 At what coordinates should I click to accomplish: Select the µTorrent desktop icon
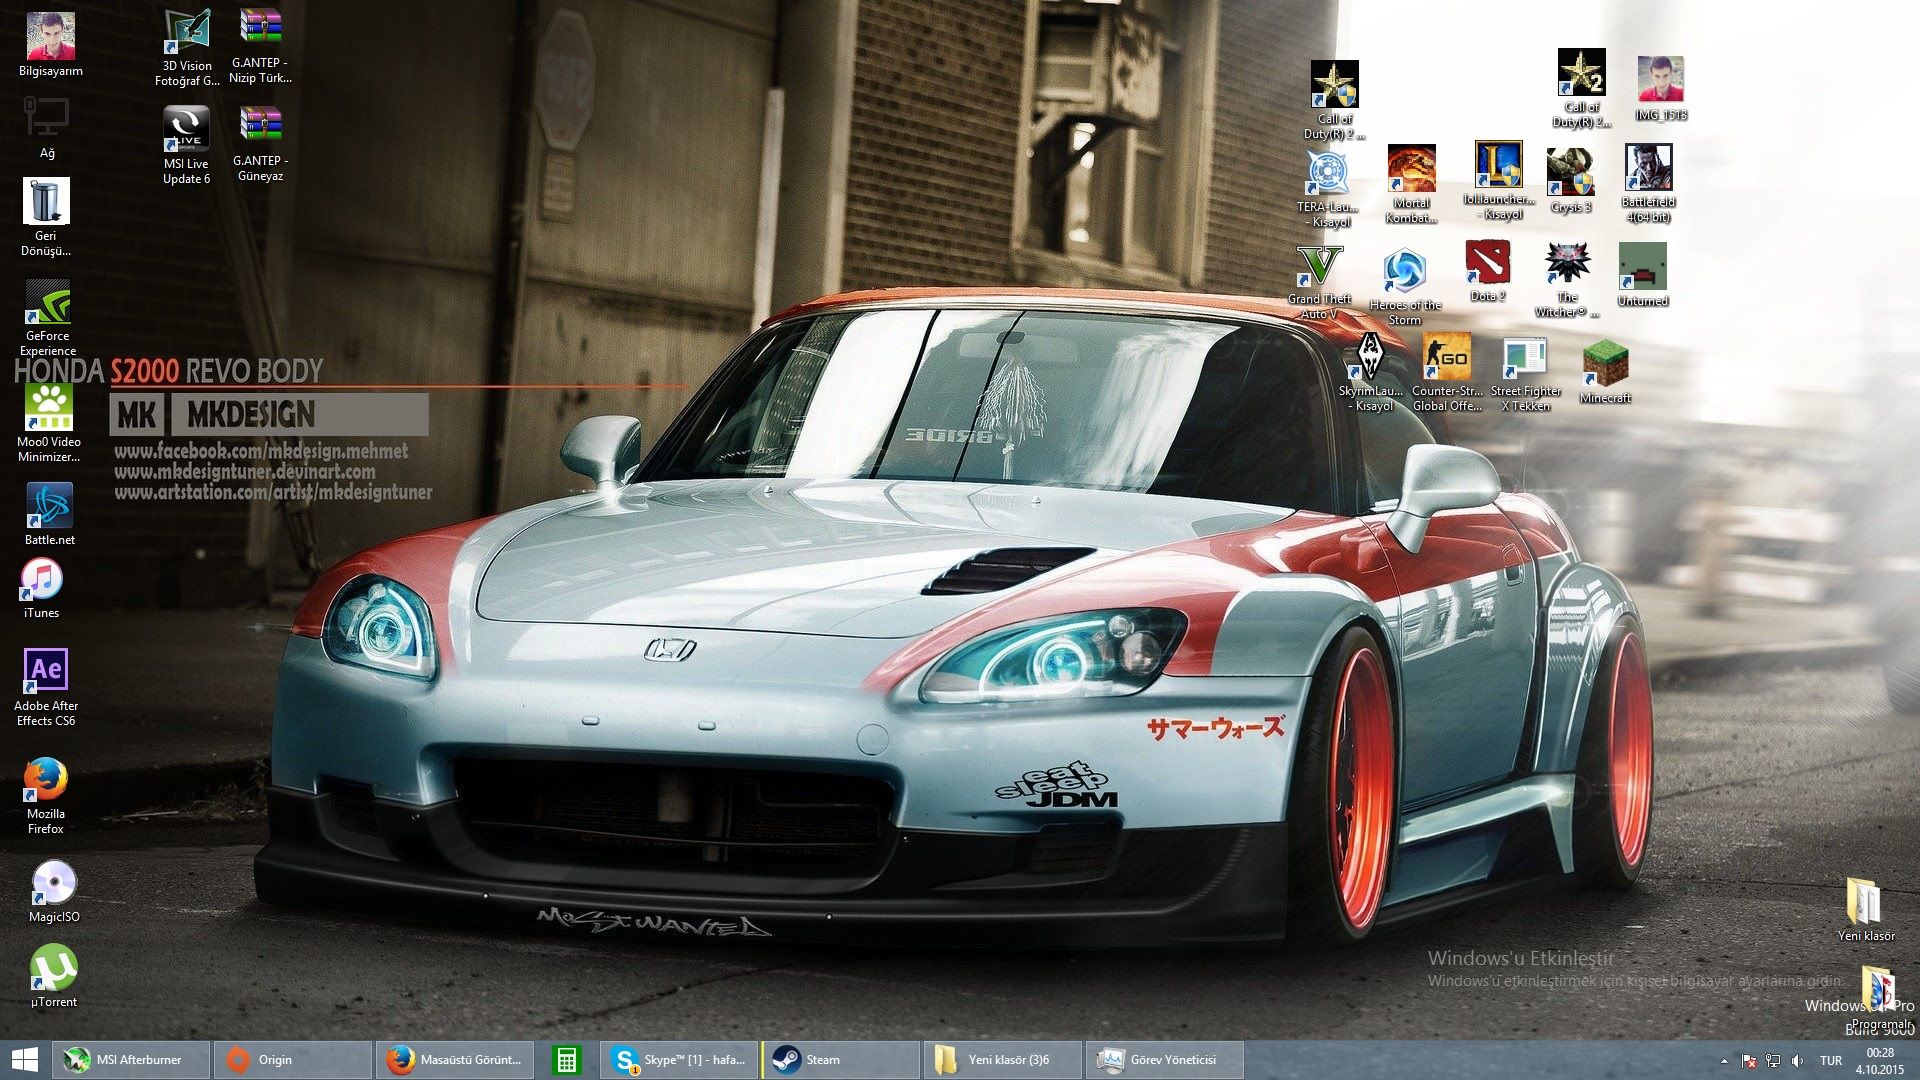53,968
